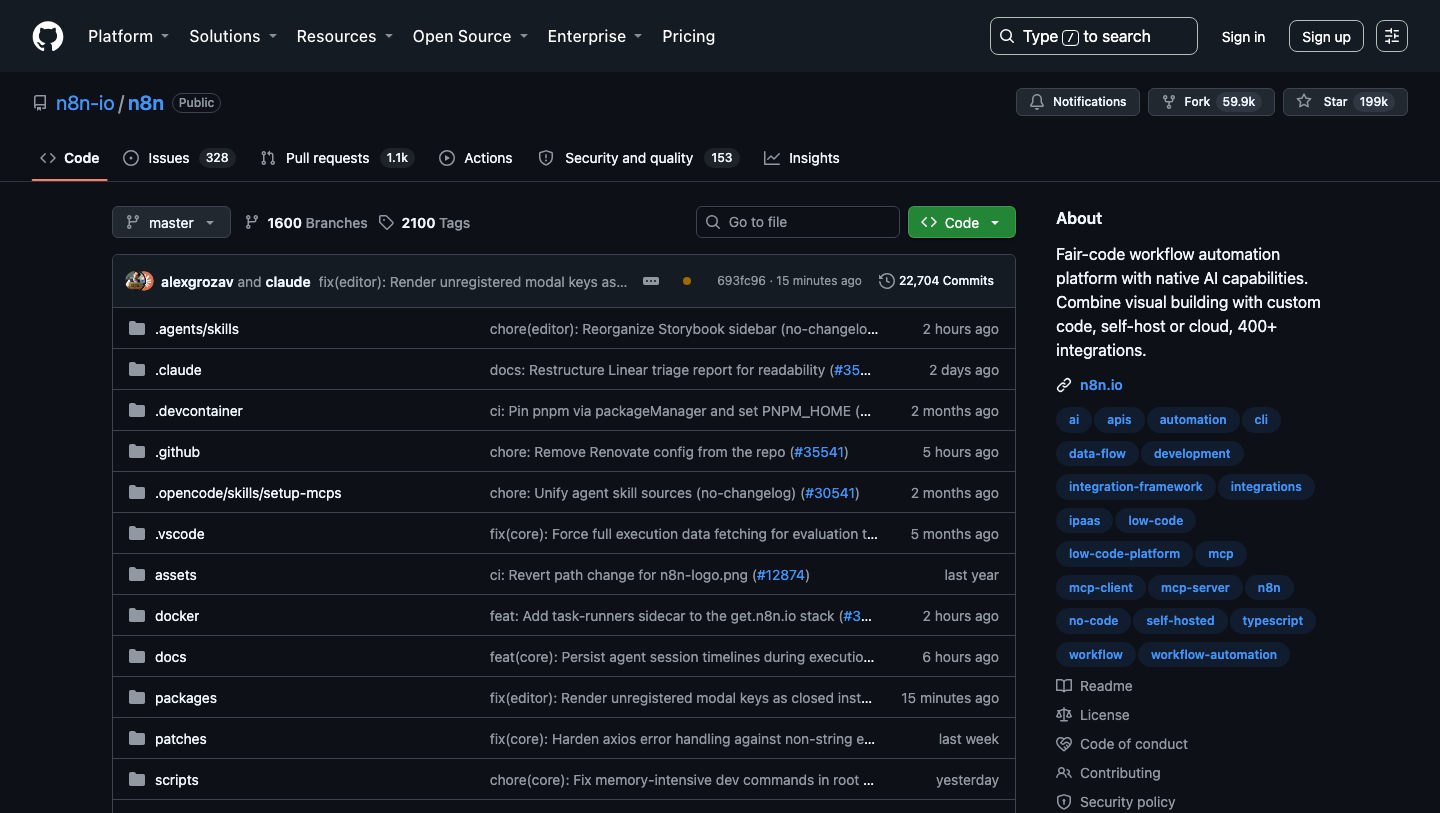Click the folder icon for packages
This screenshot has width=1440, height=813.
pyautogui.click(x=137, y=698)
